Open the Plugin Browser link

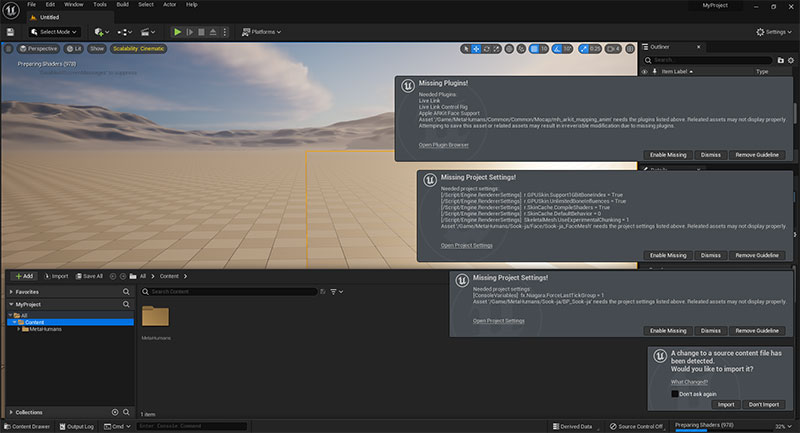click(443, 145)
